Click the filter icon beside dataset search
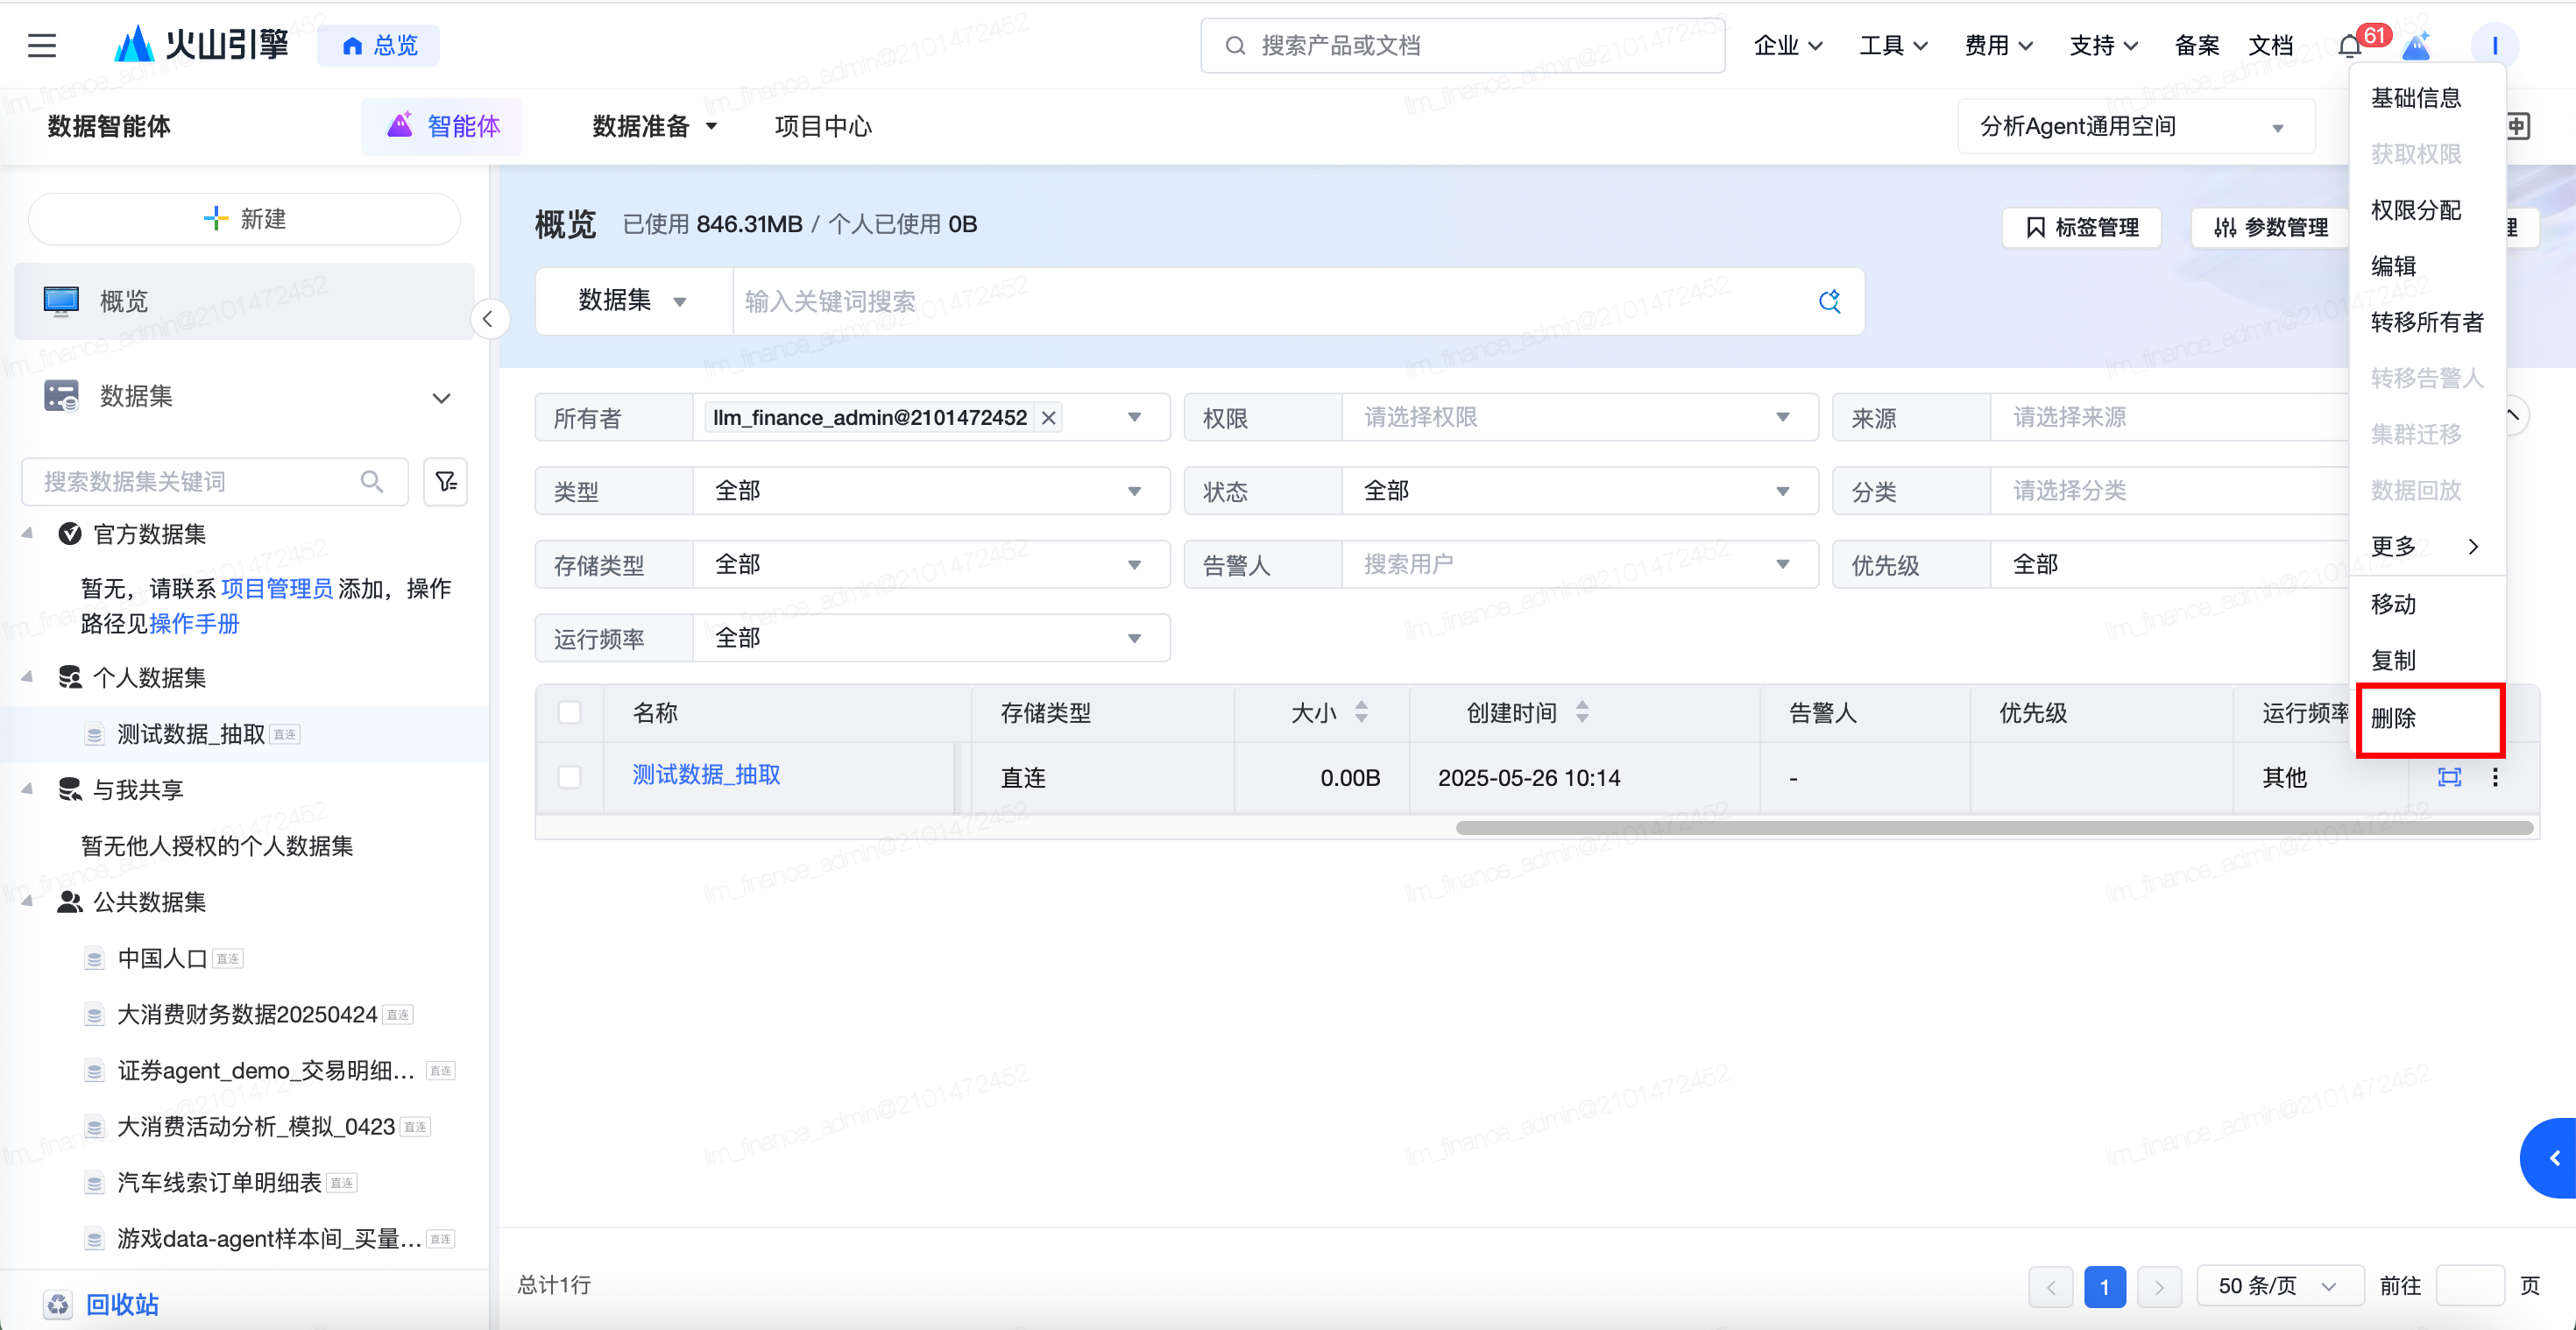2576x1330 pixels. (446, 482)
